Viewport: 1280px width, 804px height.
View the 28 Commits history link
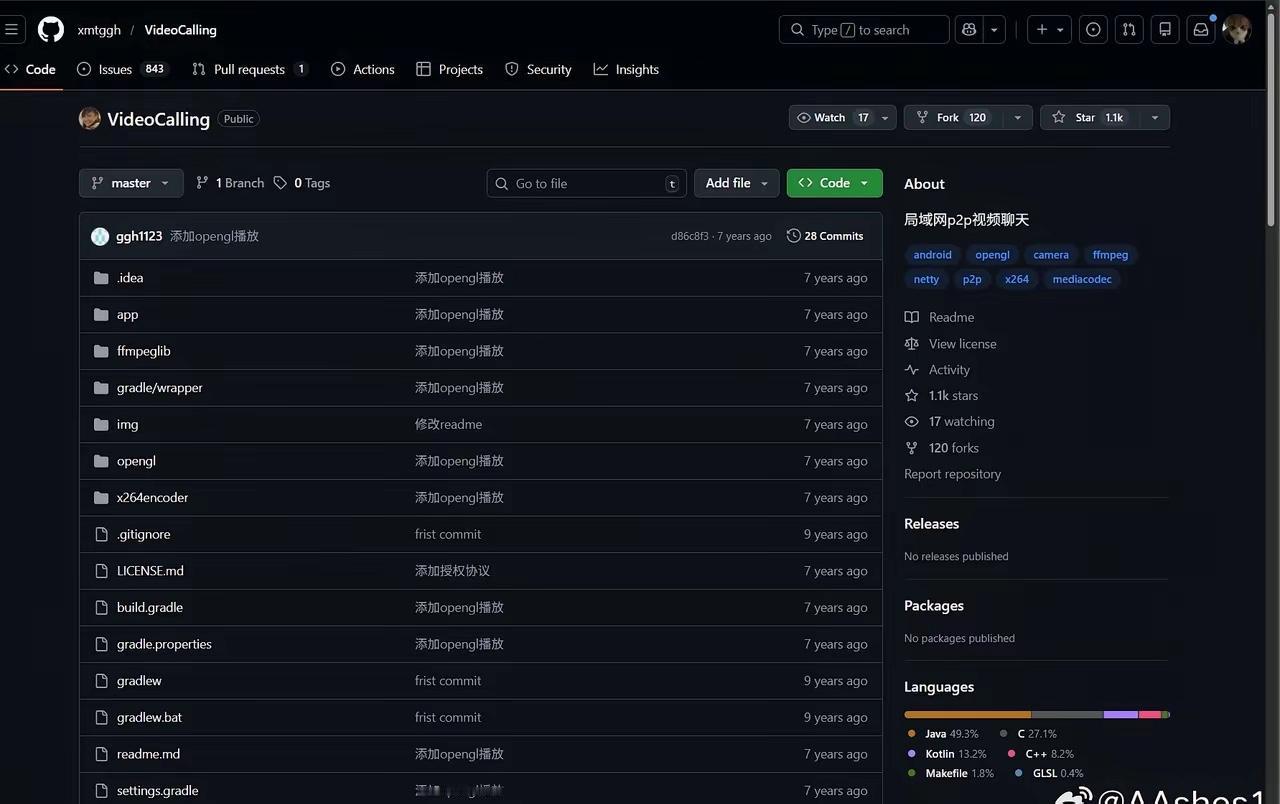825,236
